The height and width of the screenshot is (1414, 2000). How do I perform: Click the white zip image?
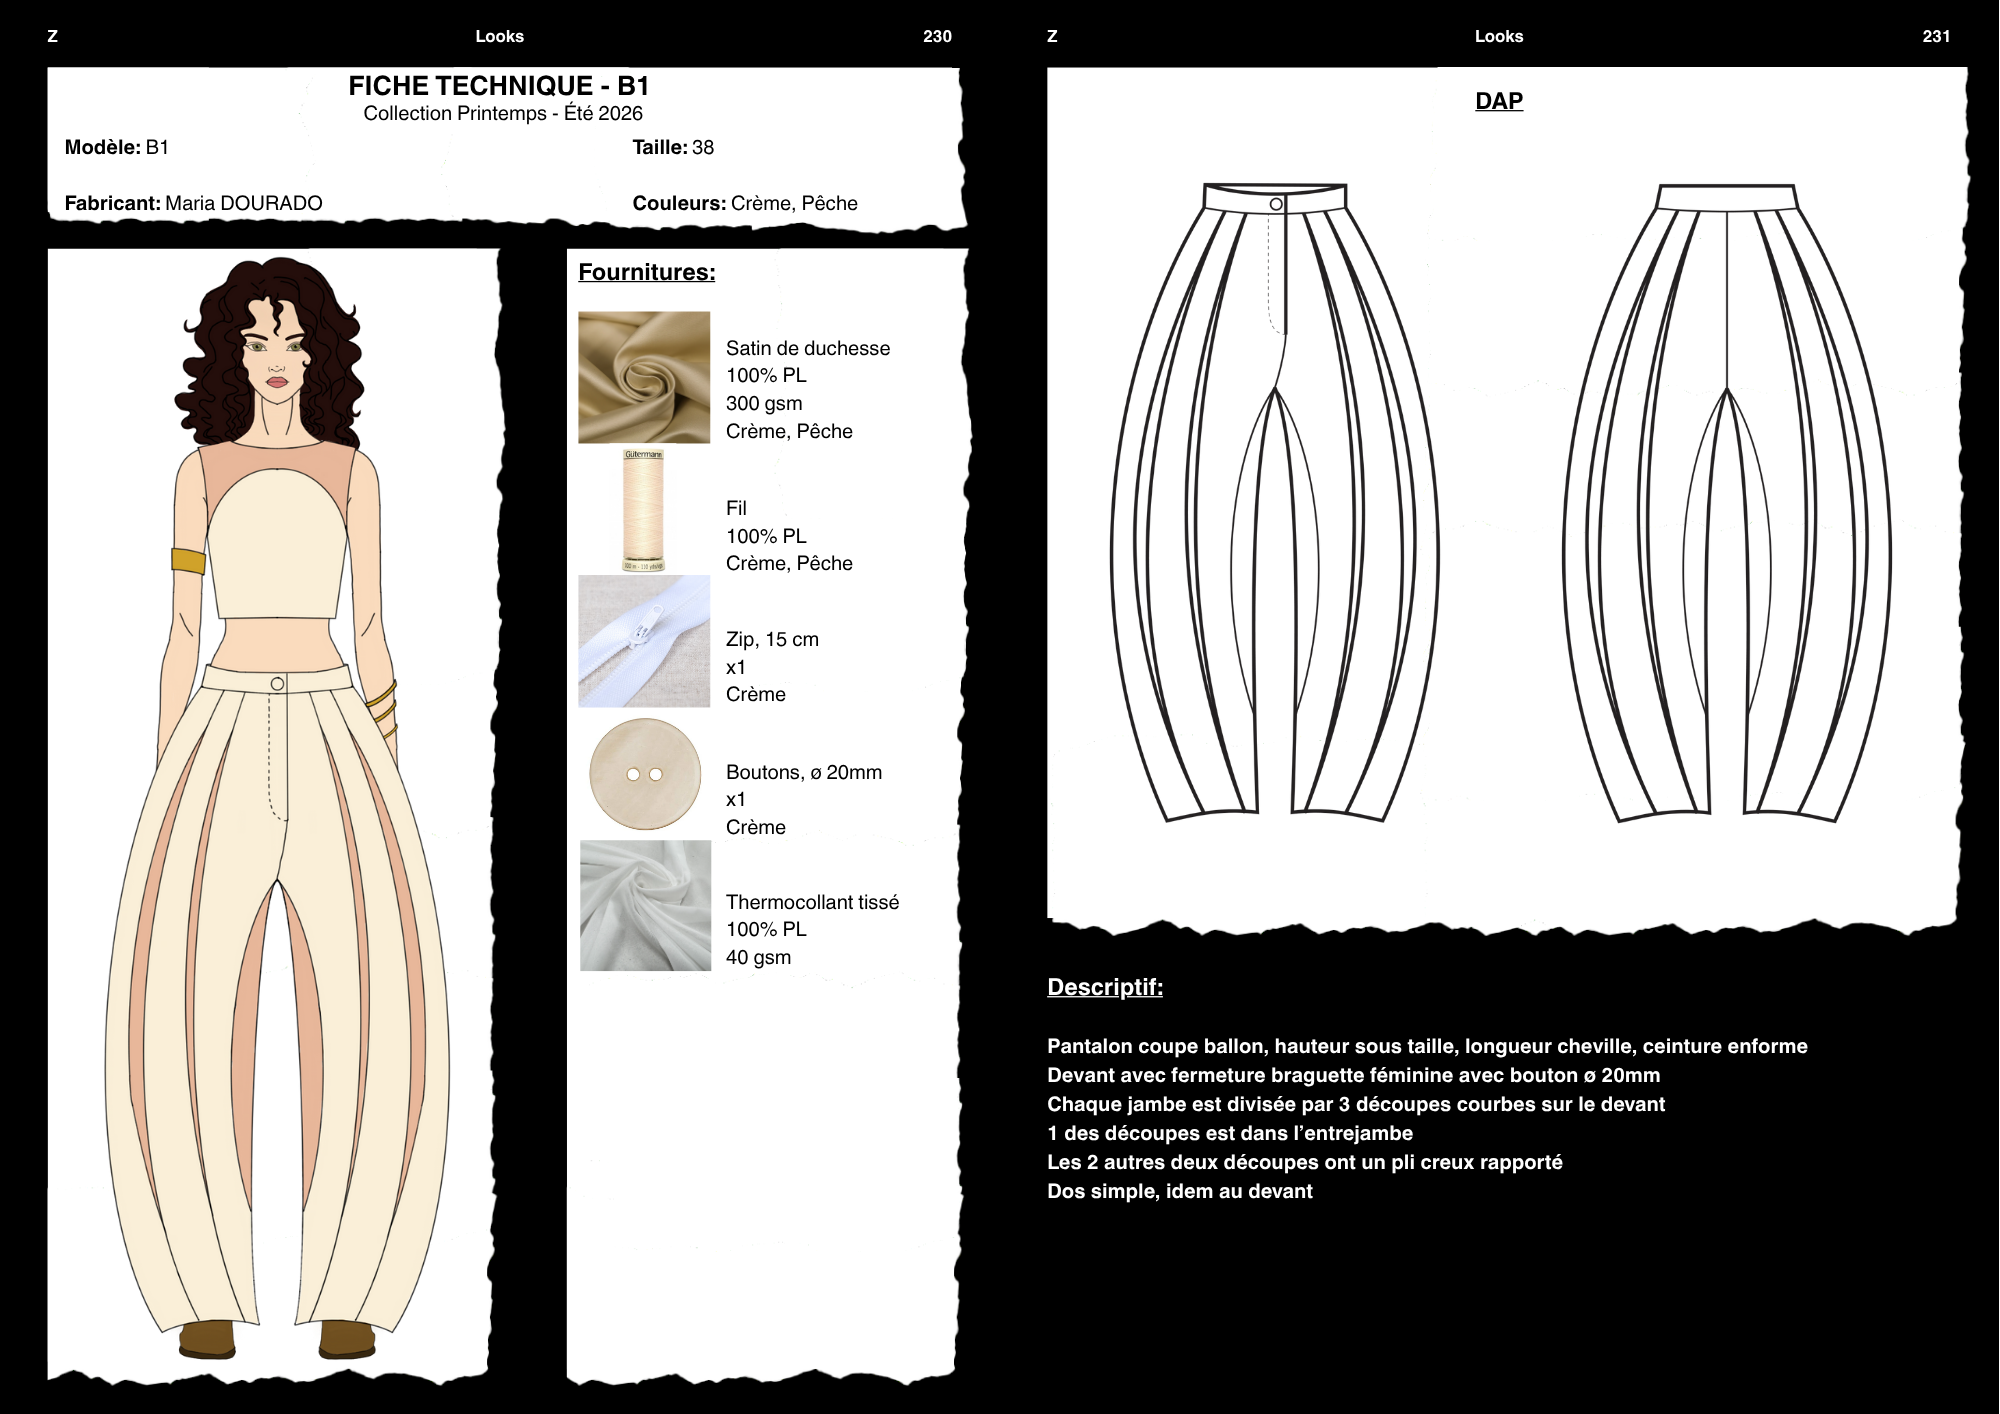(x=644, y=641)
